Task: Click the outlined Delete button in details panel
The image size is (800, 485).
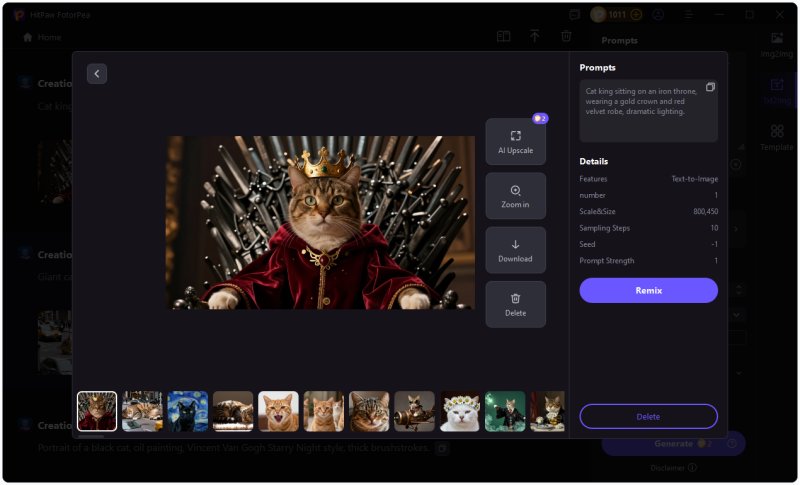Action: [x=648, y=416]
